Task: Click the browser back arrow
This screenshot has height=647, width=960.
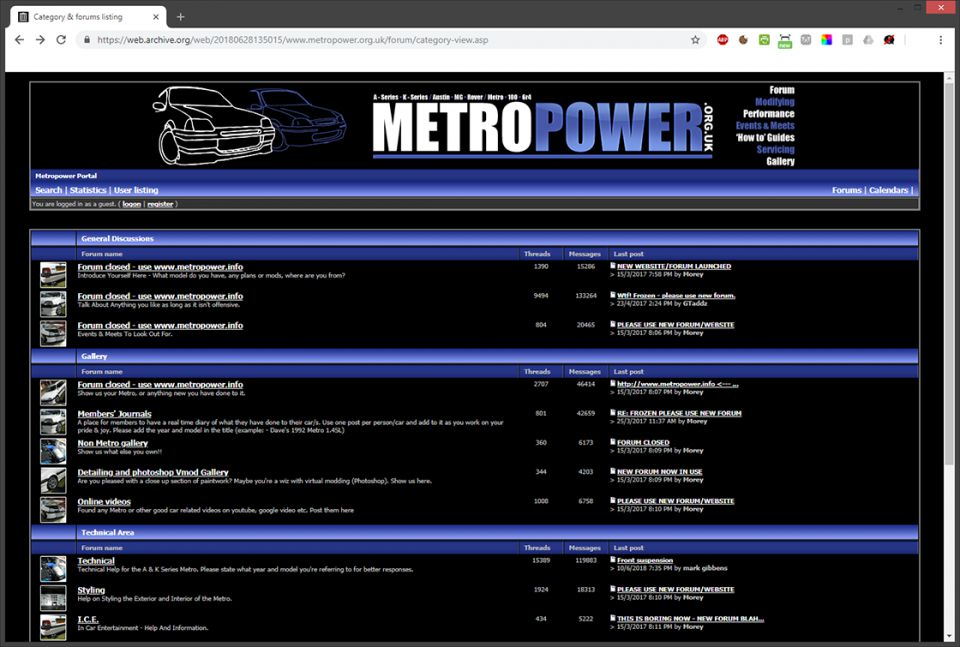Action: point(20,40)
